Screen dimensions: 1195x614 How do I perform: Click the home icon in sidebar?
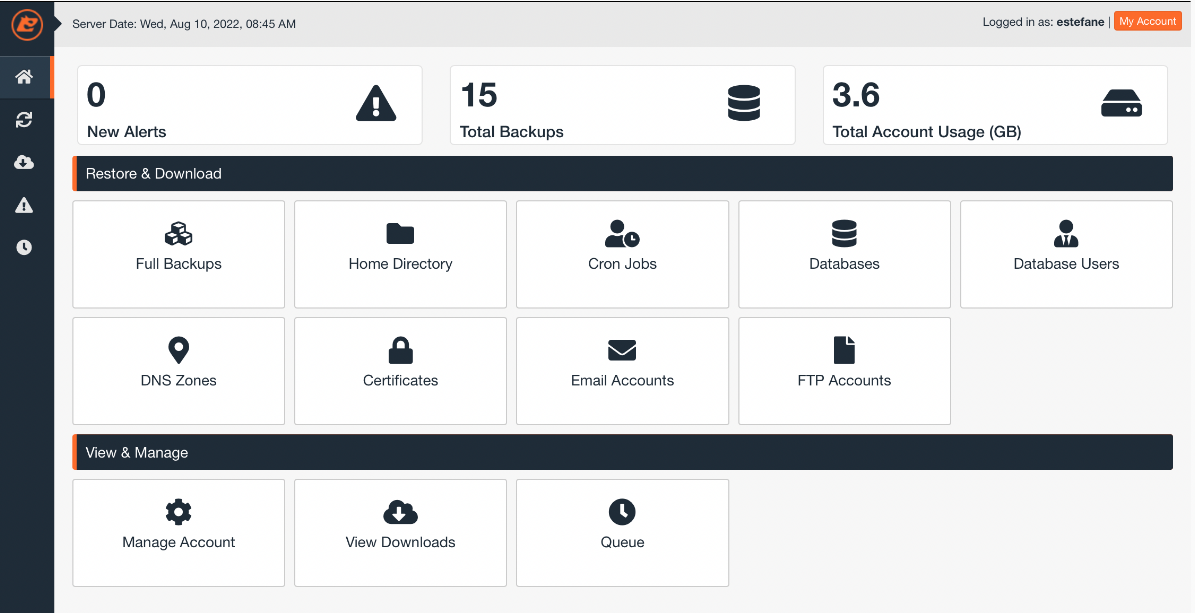(25, 77)
